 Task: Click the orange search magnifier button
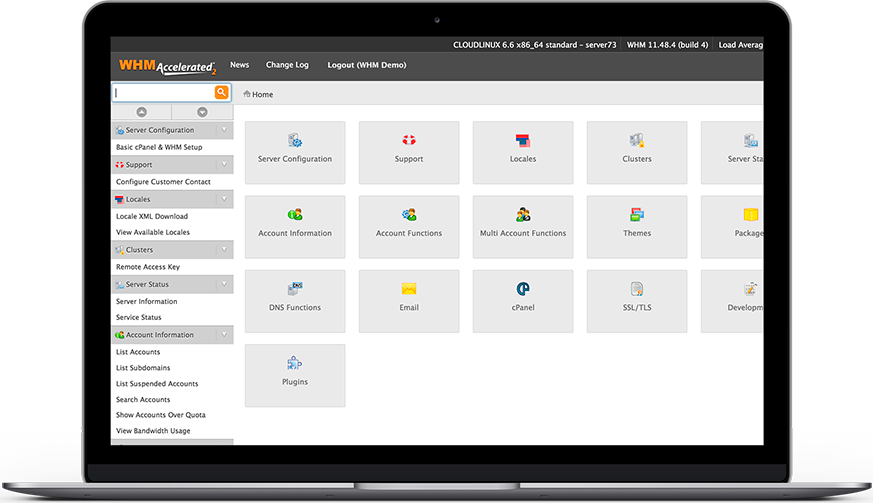coord(221,93)
